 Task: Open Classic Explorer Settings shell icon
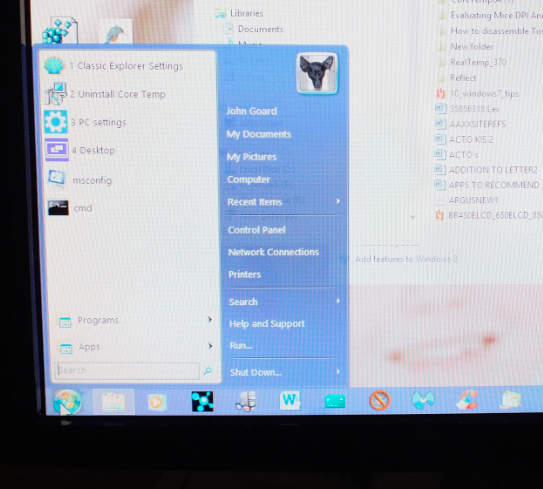pyautogui.click(x=54, y=65)
